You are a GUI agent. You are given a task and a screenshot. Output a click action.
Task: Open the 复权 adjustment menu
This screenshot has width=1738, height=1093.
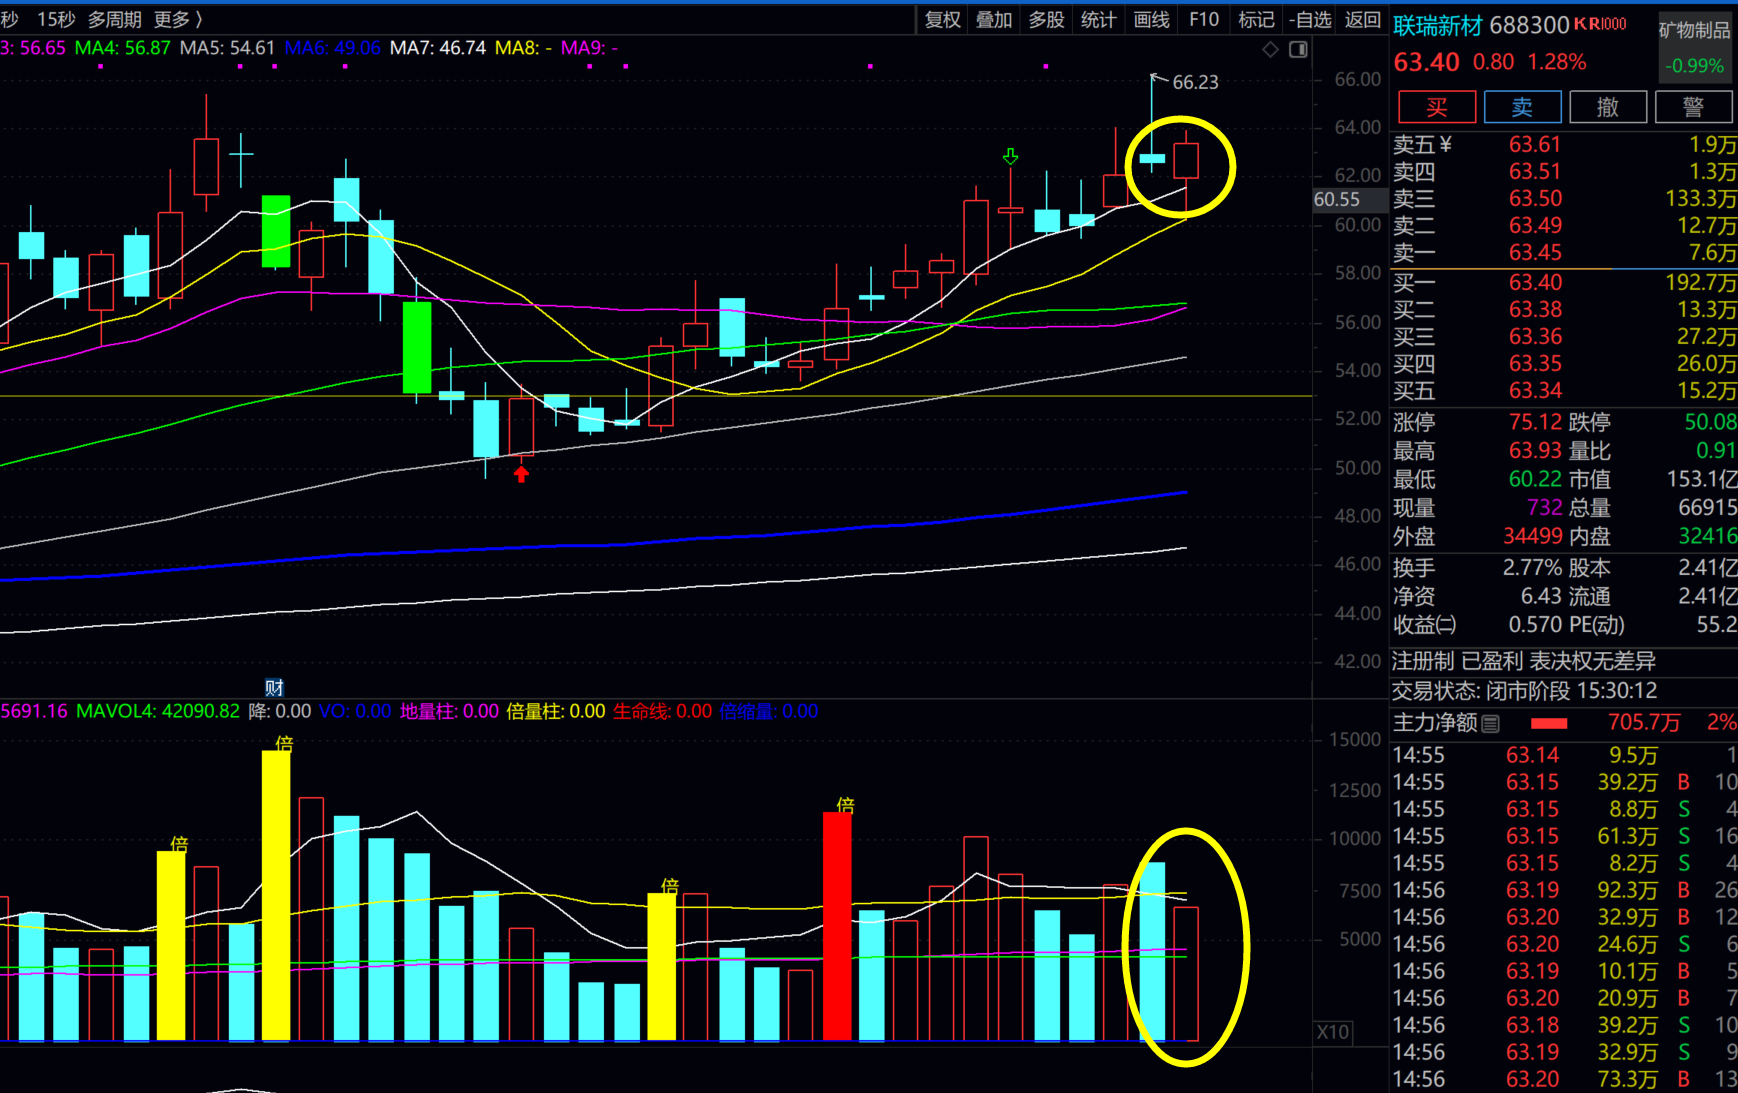[942, 19]
